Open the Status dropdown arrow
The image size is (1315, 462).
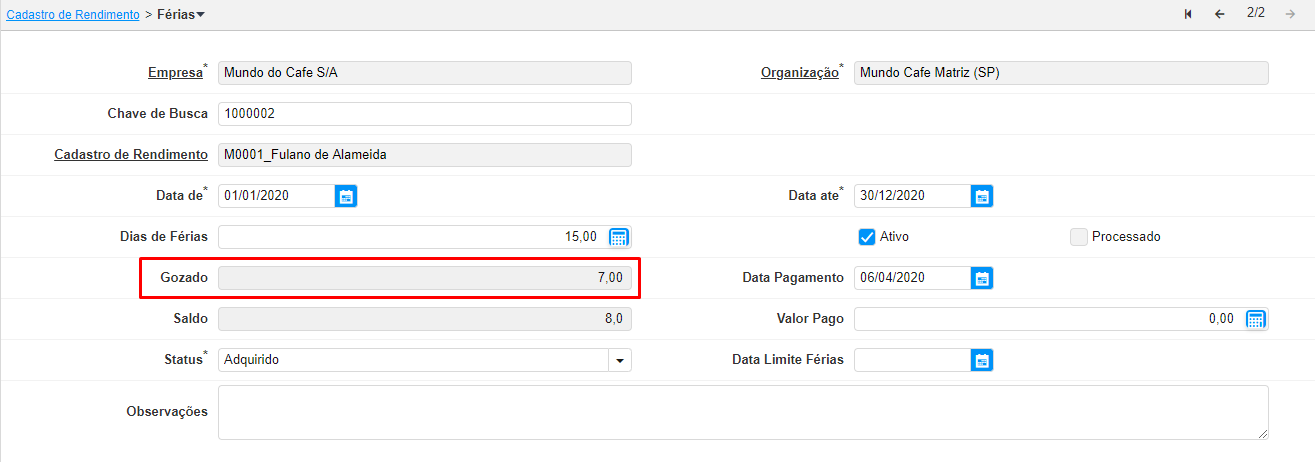point(620,360)
